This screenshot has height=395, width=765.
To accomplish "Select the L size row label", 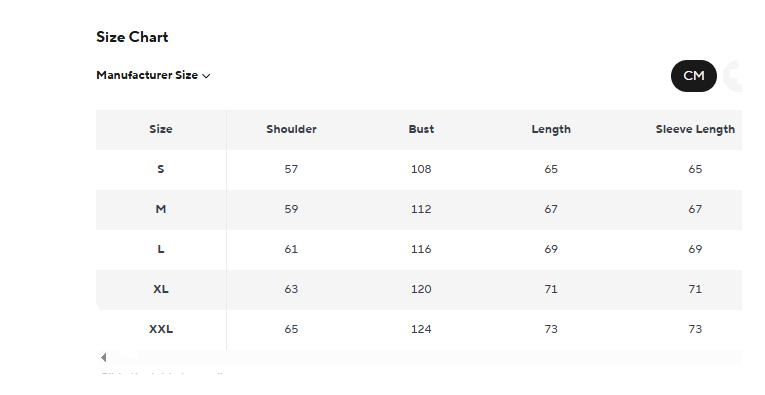I will (x=161, y=249).
